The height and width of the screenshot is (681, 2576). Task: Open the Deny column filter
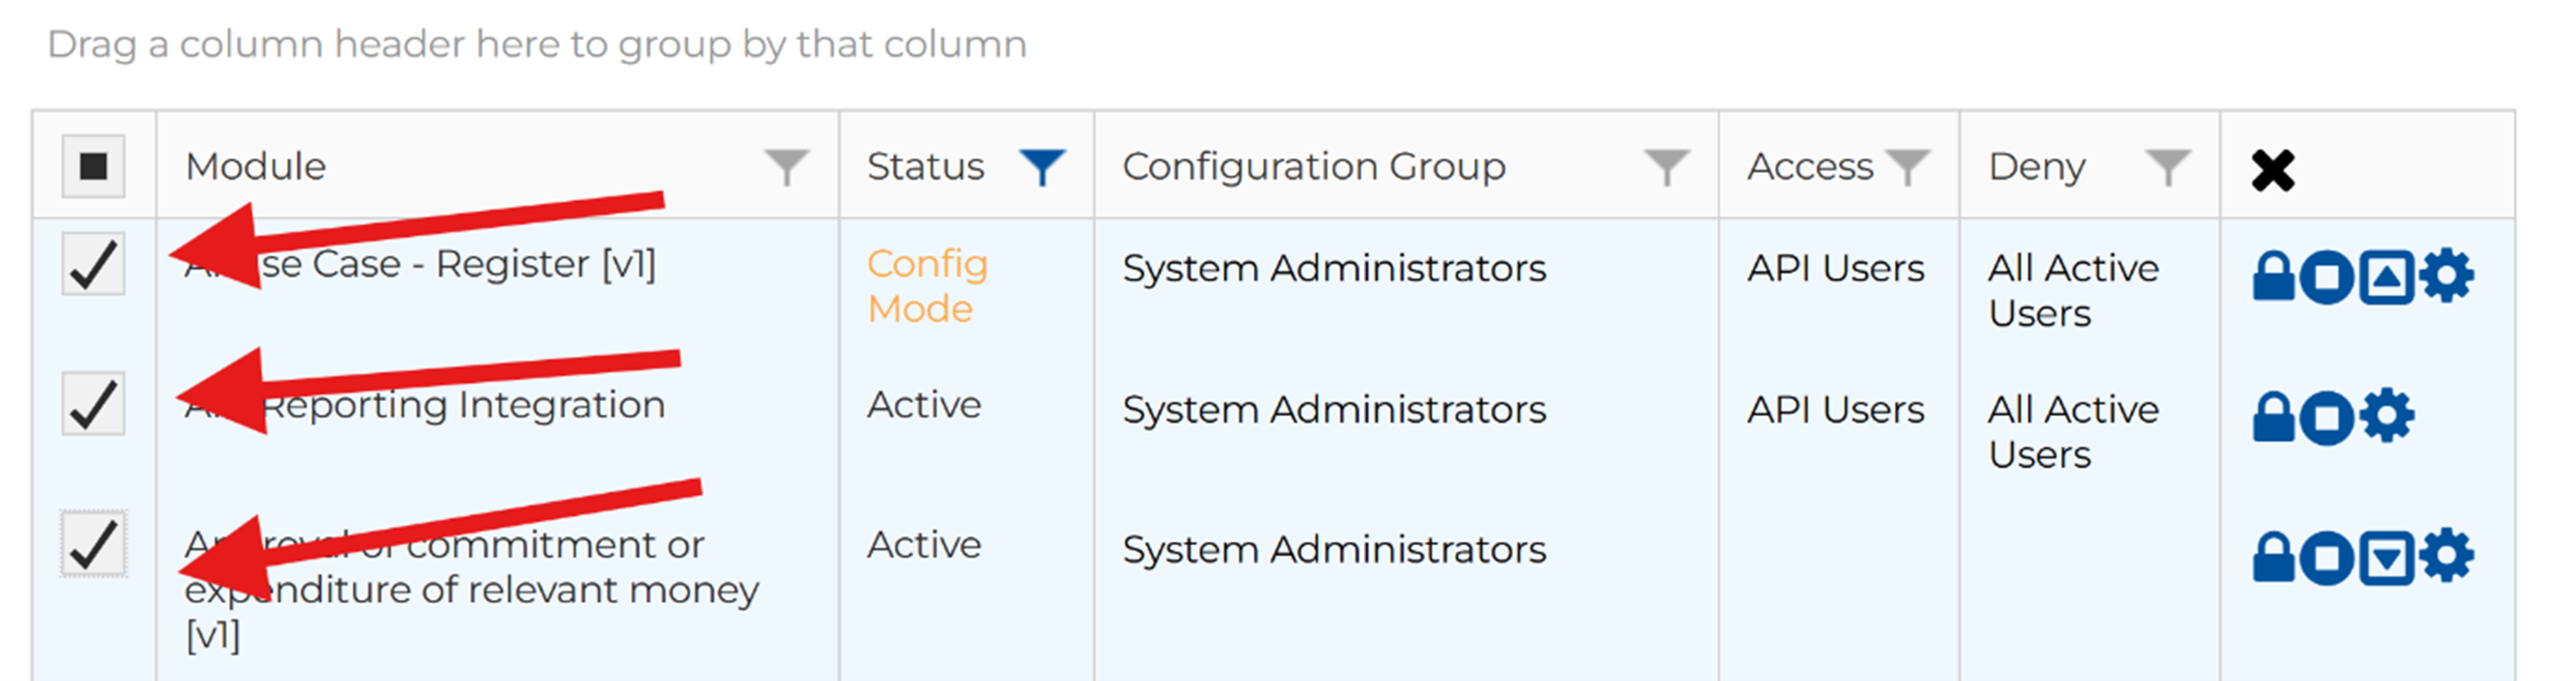[x=2167, y=167]
